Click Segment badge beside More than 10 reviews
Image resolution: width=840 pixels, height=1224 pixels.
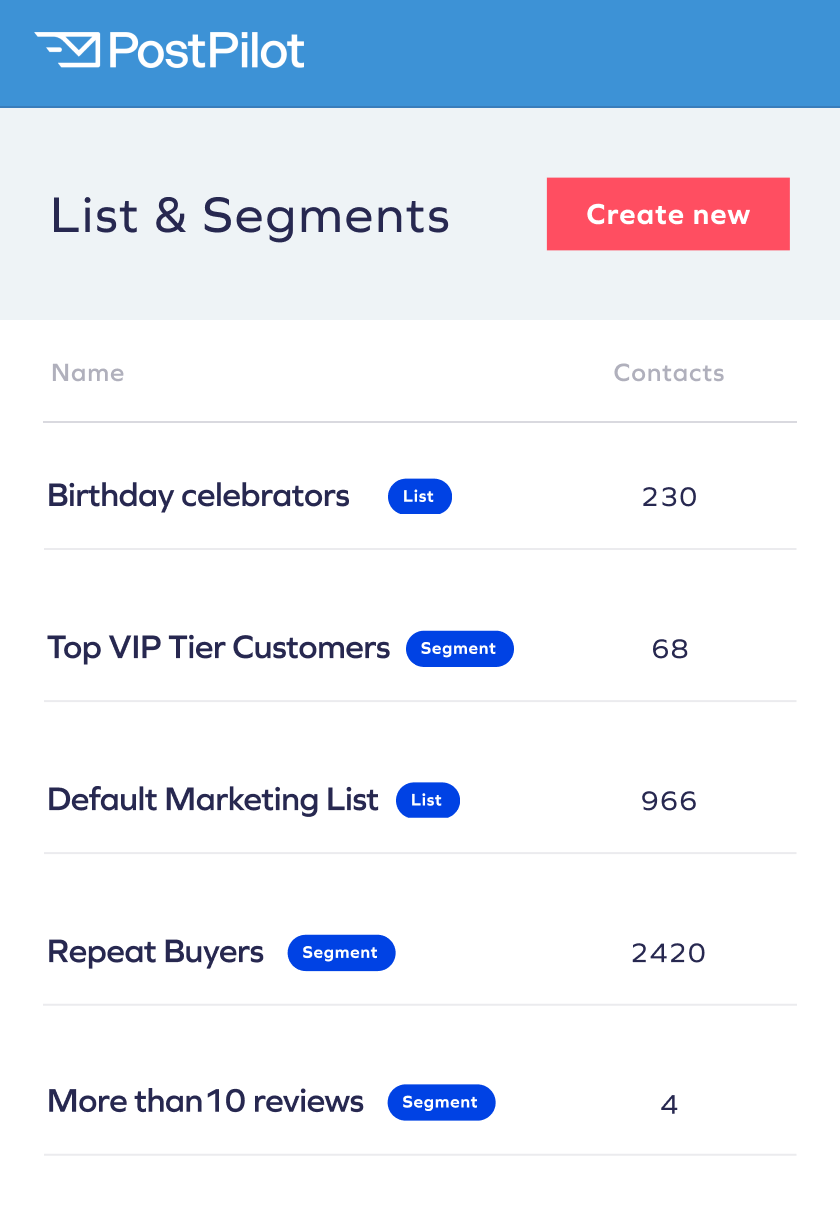441,1103
